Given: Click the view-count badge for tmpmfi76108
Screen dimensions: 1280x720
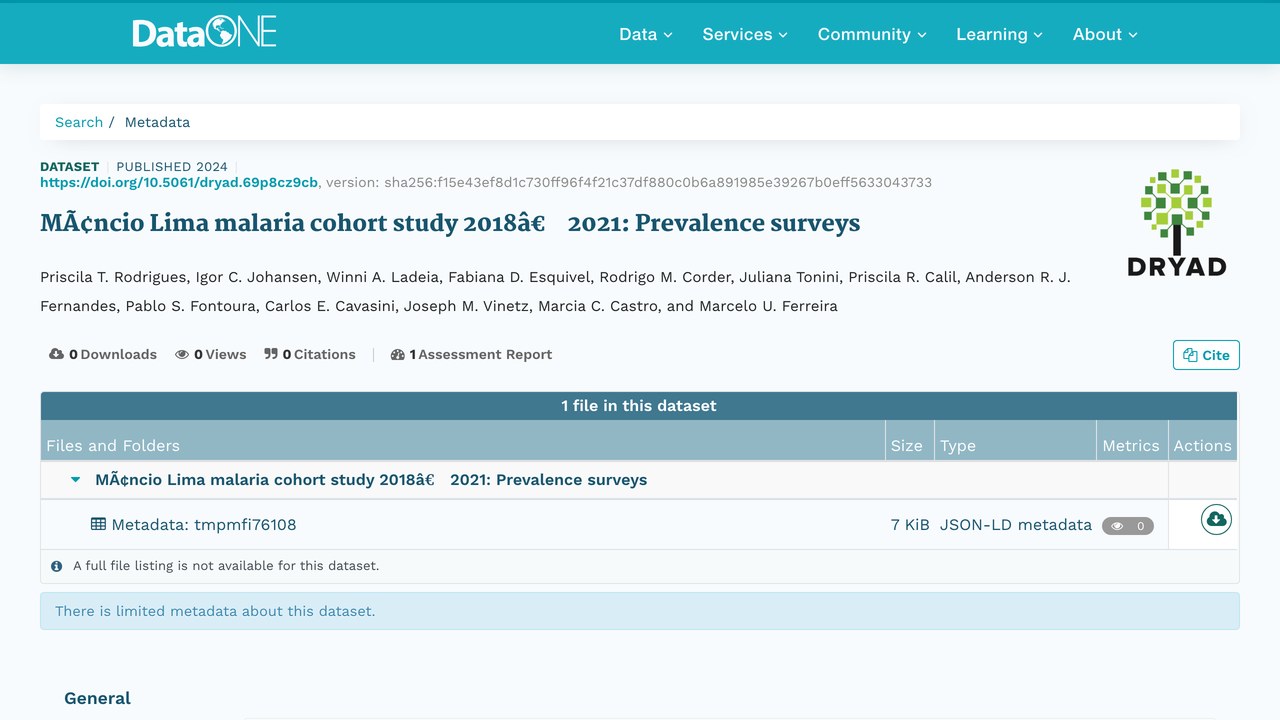Looking at the screenshot, I should pyautogui.click(x=1128, y=525).
